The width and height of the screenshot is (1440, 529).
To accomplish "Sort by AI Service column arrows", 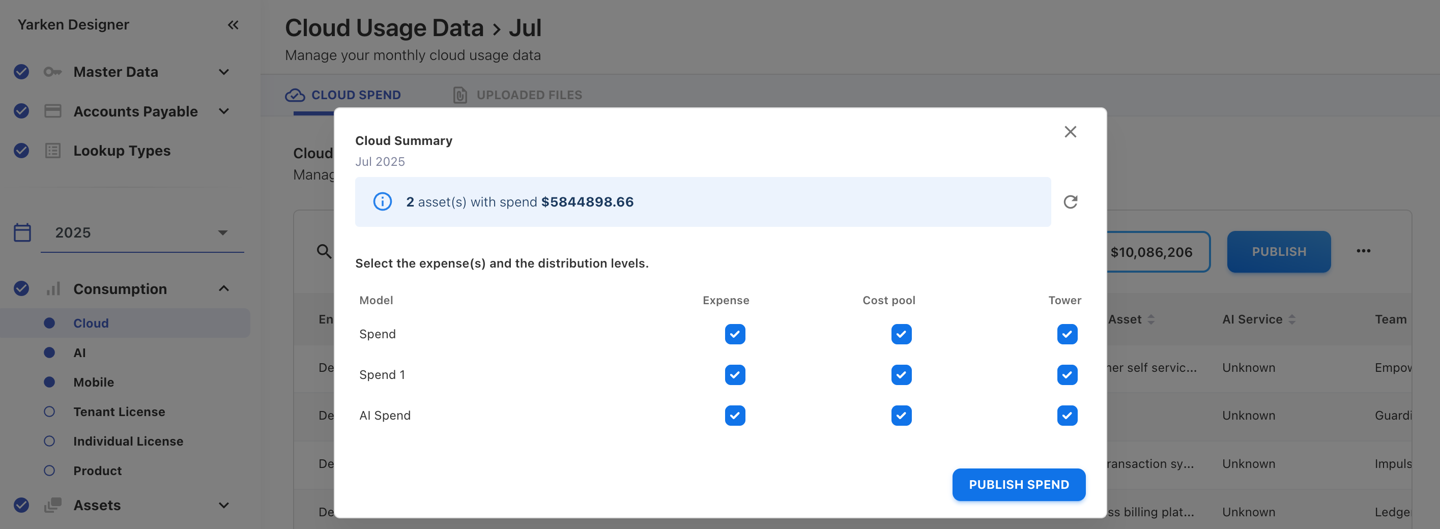I will coord(1292,320).
